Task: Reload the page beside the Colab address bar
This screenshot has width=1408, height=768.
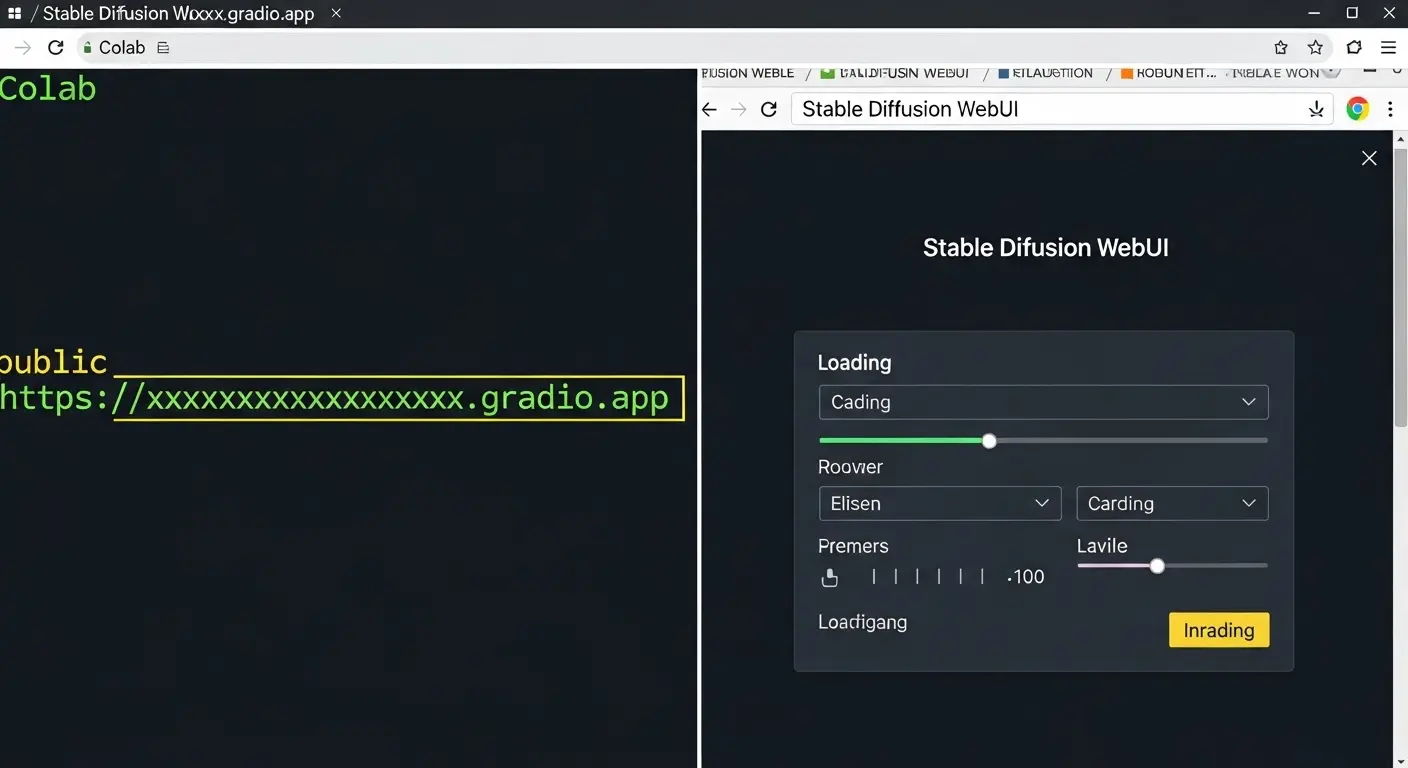Action: [x=56, y=47]
